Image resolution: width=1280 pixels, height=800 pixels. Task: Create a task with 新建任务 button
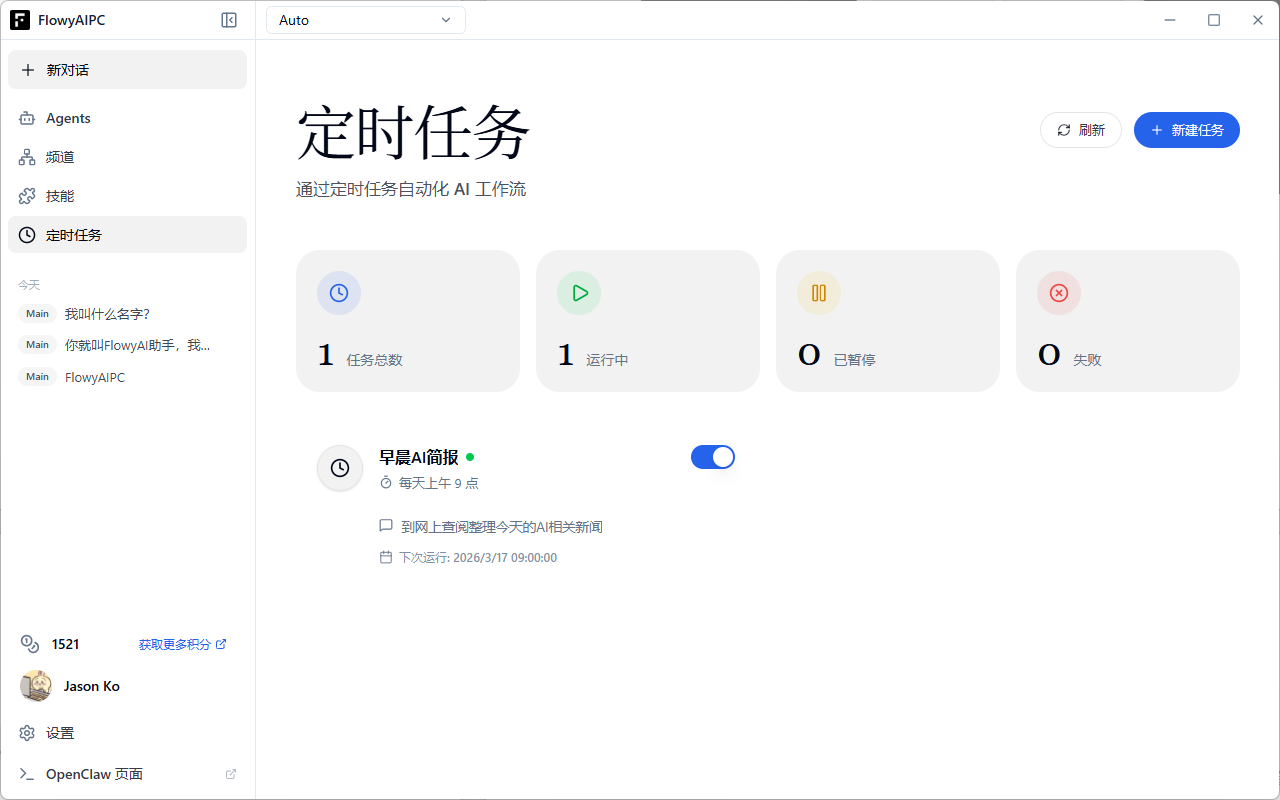click(1187, 130)
